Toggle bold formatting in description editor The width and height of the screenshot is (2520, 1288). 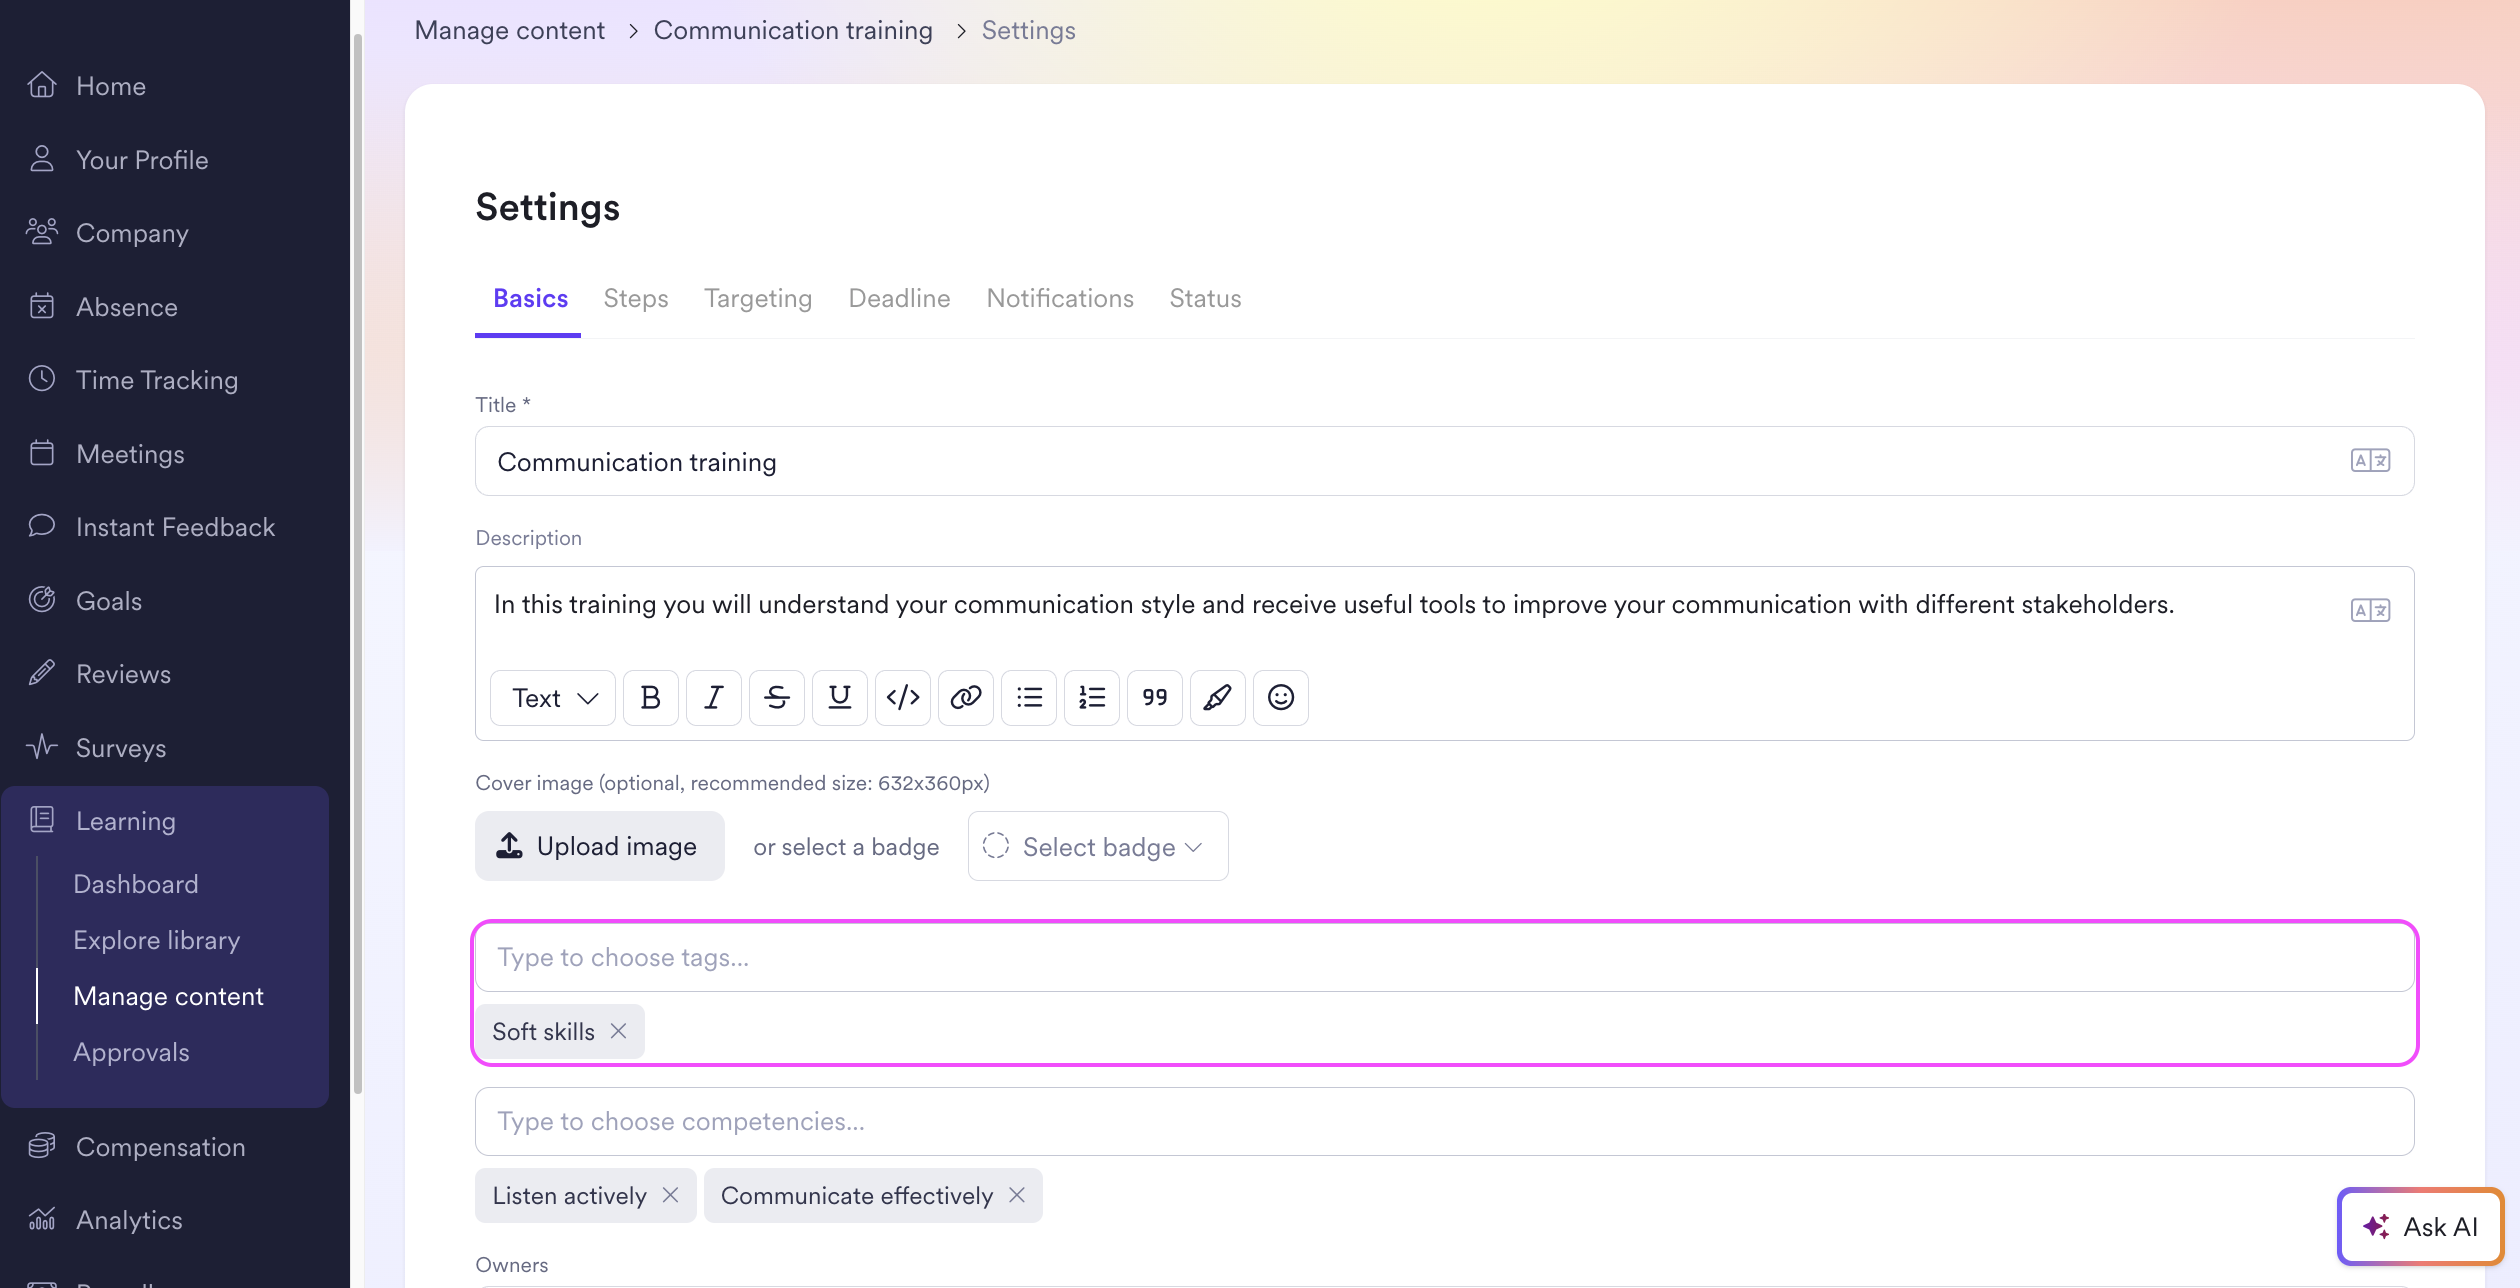click(650, 697)
